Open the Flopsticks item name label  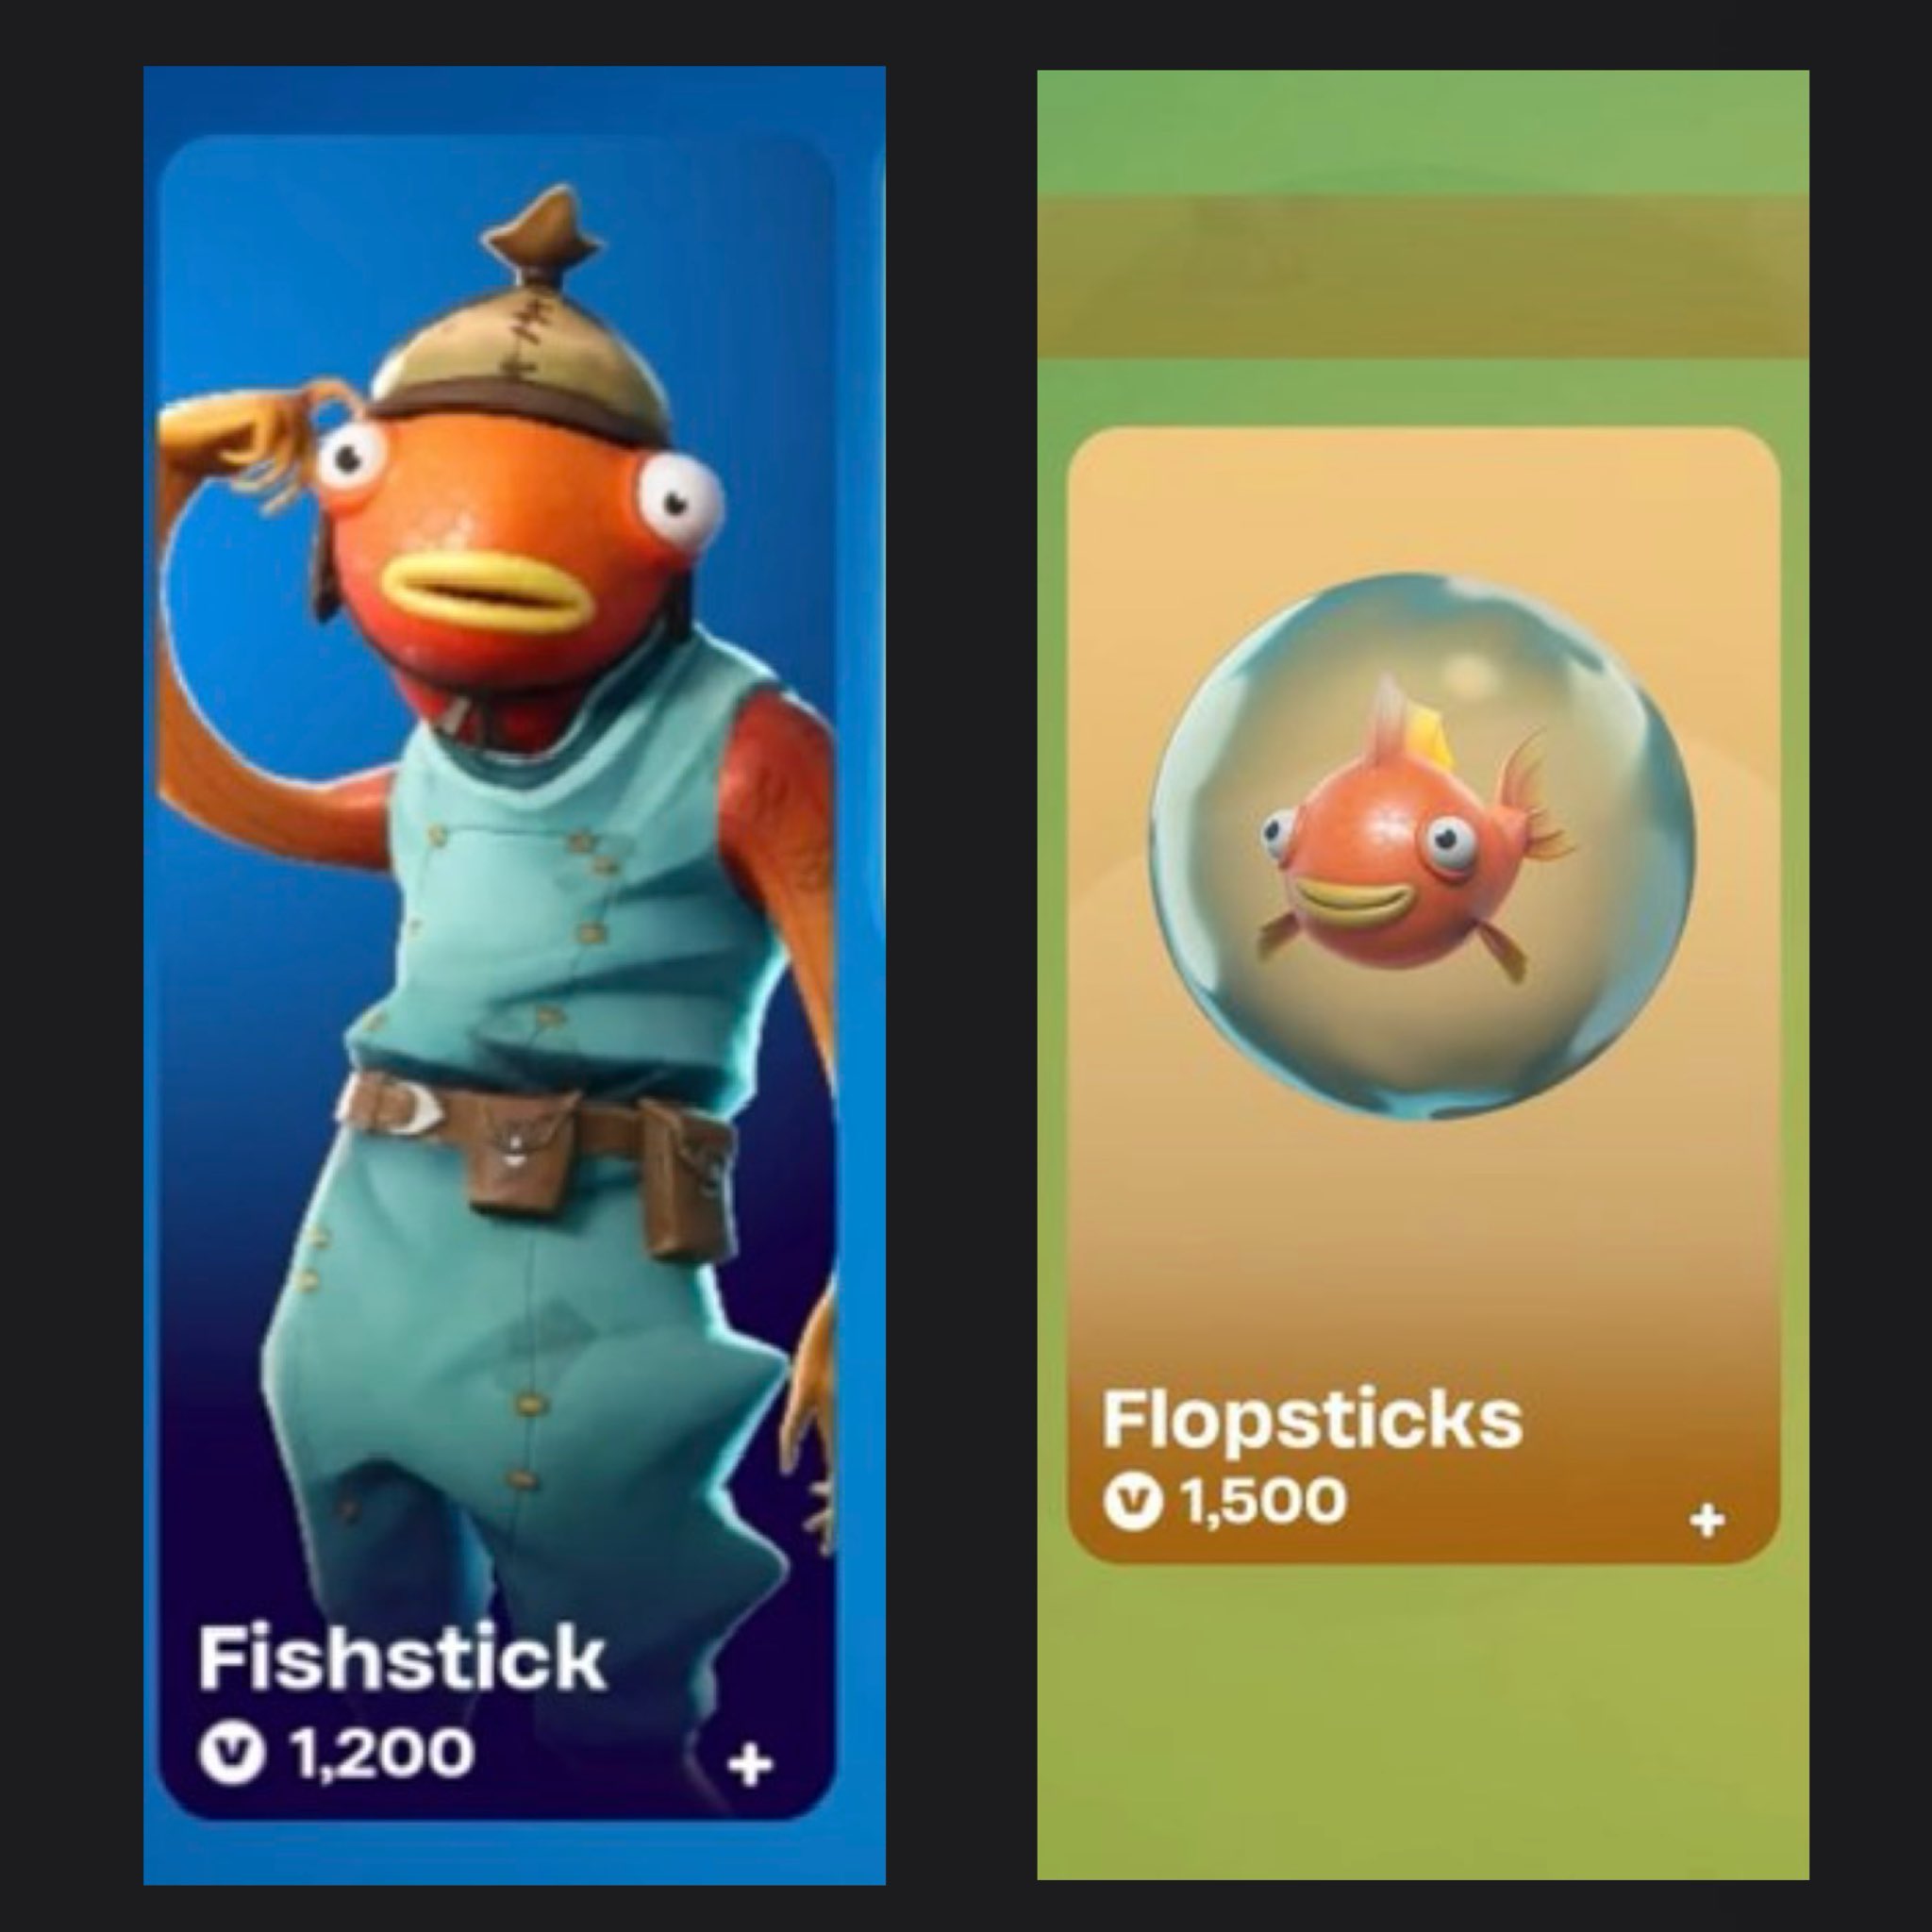tap(1311, 1420)
